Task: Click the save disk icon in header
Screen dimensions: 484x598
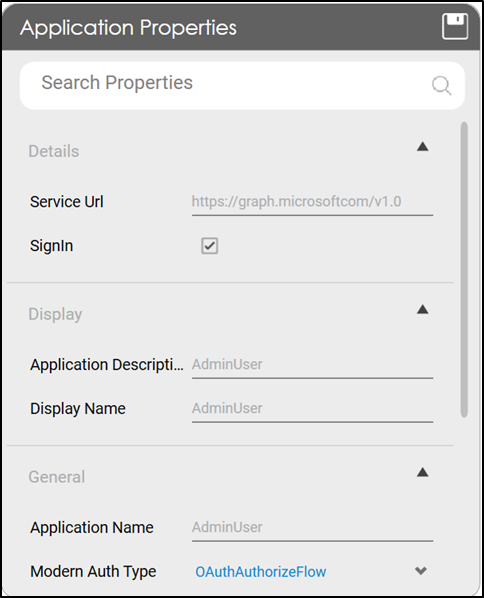Action: pos(455,26)
